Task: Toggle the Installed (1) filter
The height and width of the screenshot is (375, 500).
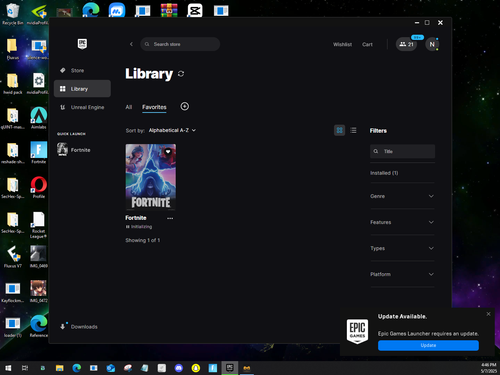Action: pos(384,173)
